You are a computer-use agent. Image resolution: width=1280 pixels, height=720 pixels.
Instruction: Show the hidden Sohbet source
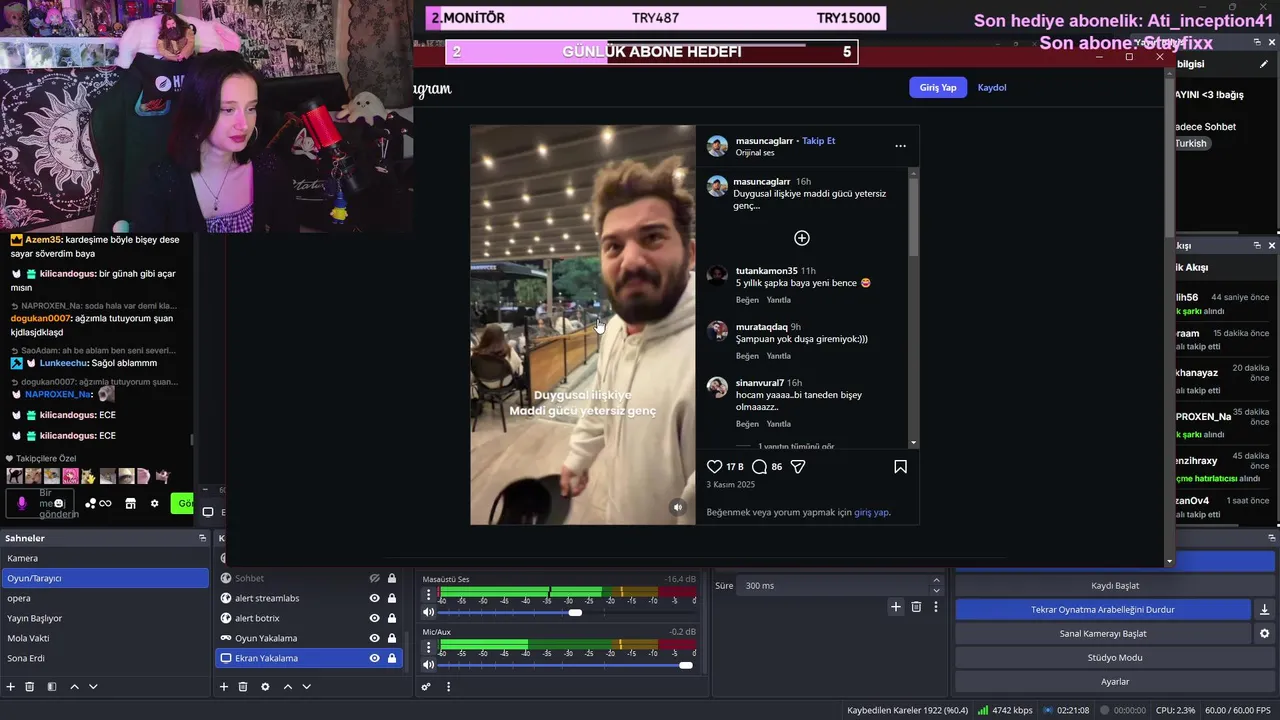point(374,578)
